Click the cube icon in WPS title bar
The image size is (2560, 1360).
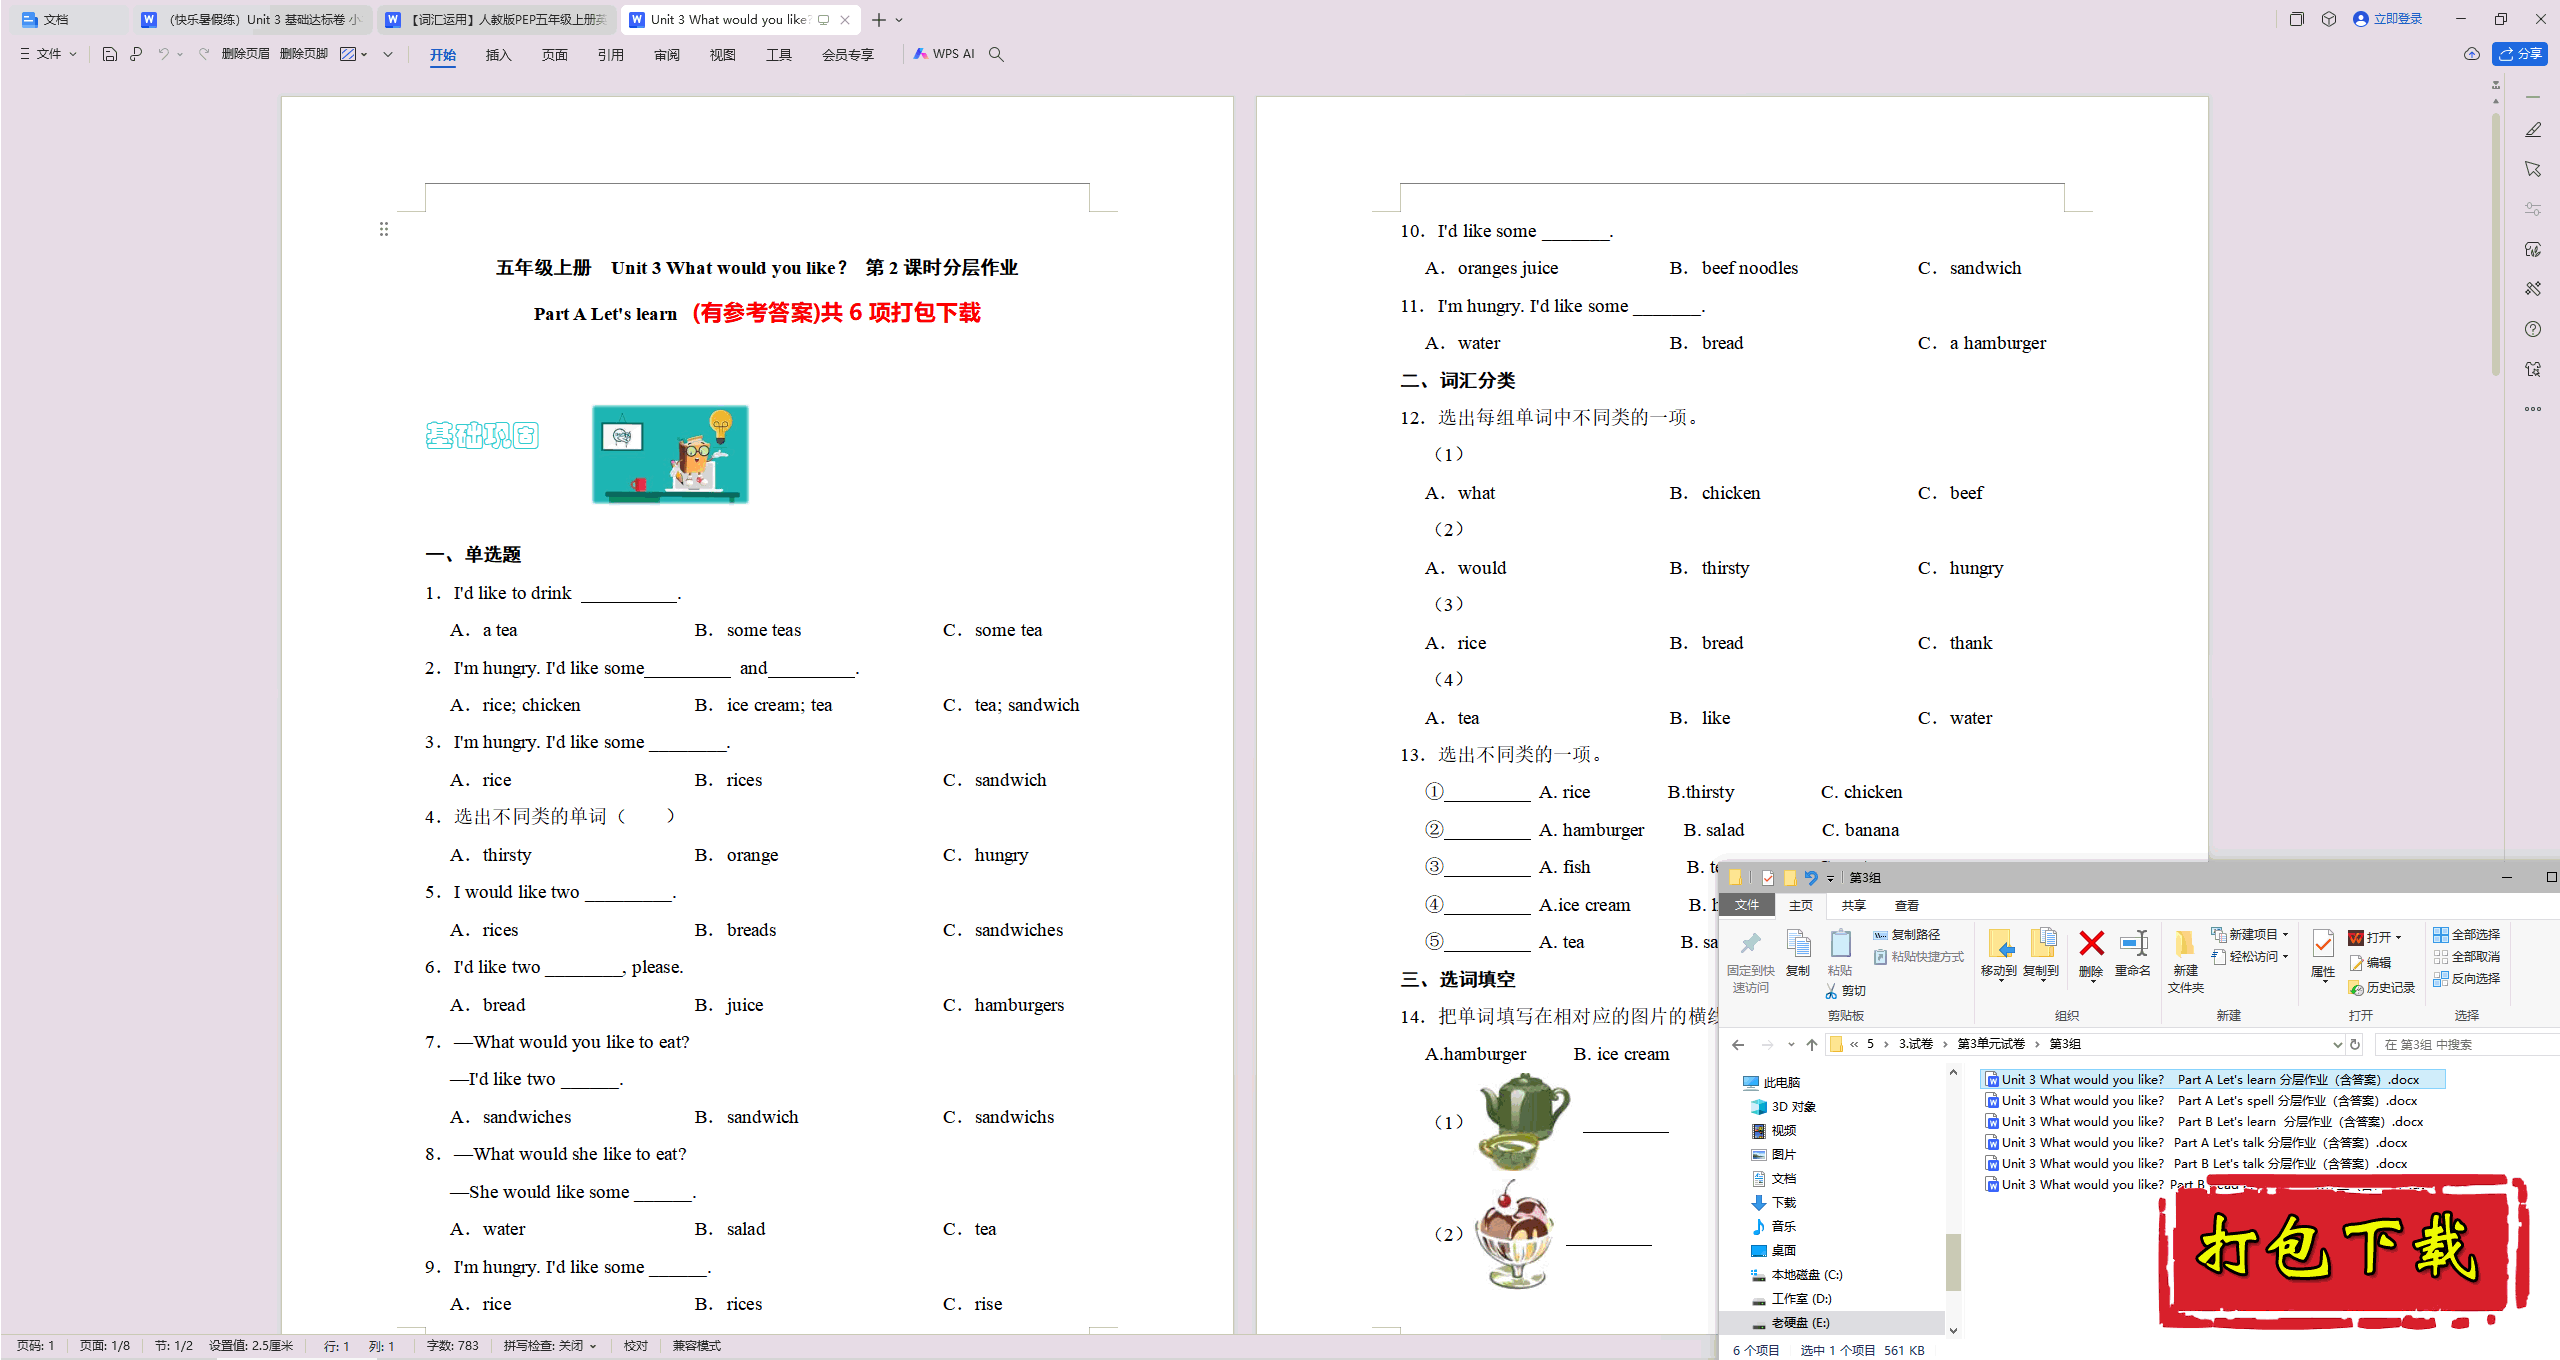point(2329,19)
